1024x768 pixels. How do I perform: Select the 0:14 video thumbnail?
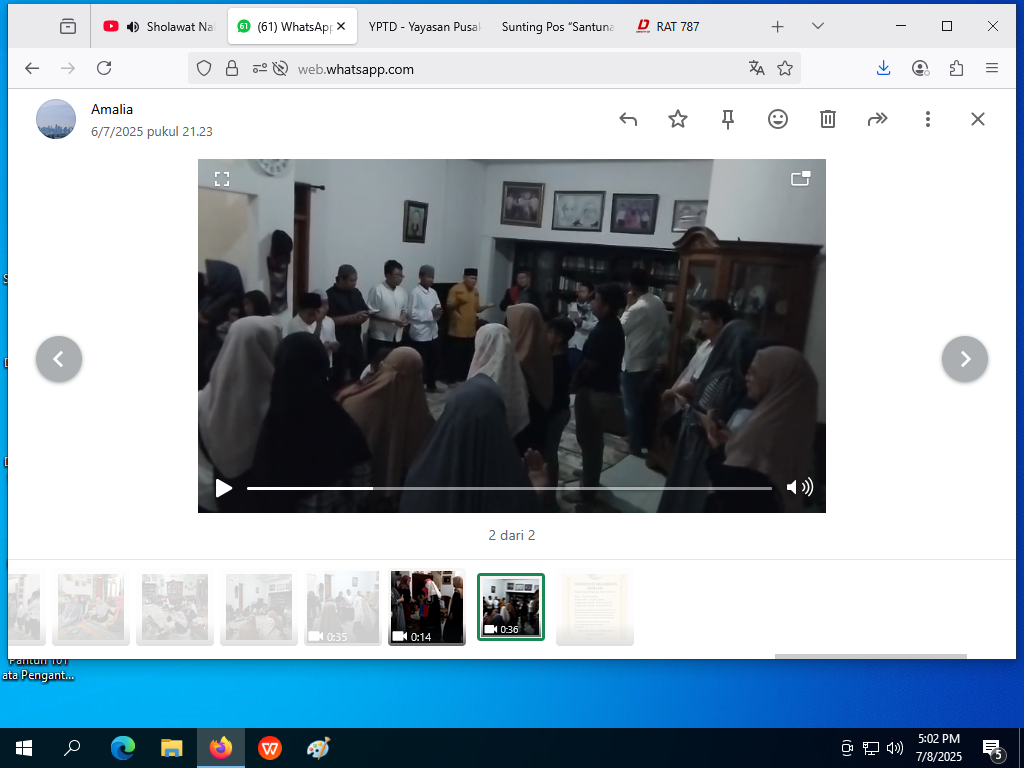[427, 607]
